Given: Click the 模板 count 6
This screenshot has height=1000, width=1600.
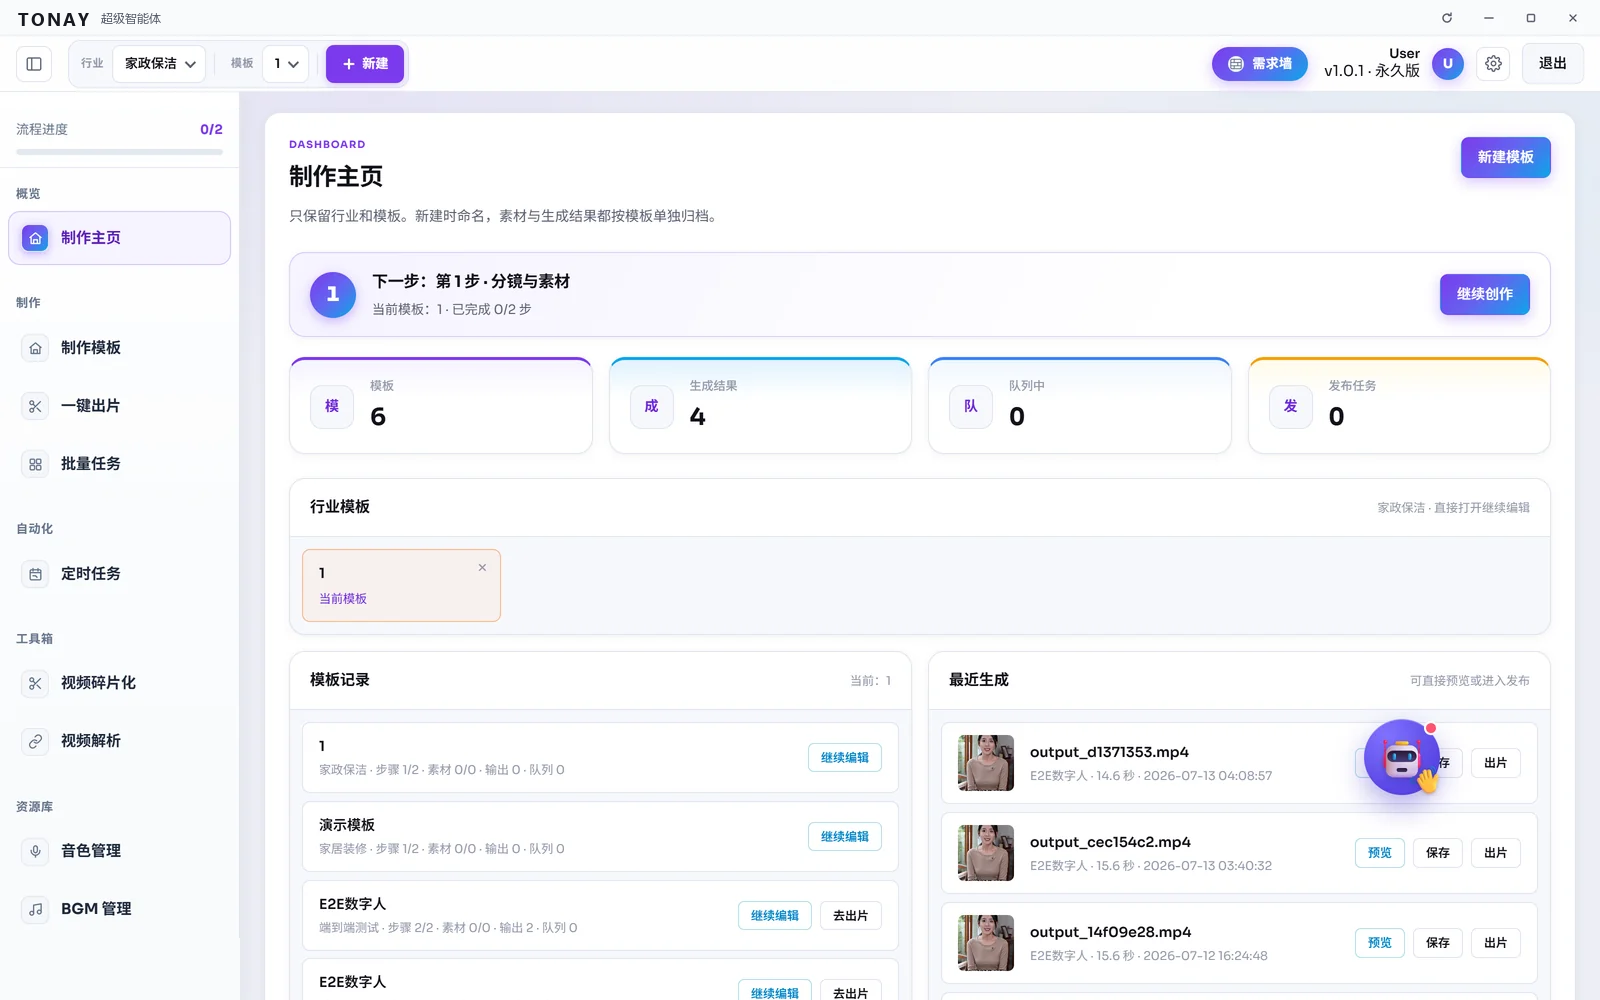Looking at the screenshot, I should point(378,417).
